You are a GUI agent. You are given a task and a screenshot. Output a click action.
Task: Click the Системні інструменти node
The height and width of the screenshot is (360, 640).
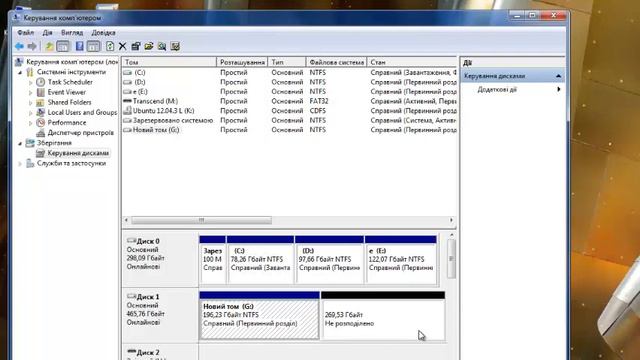click(x=71, y=72)
